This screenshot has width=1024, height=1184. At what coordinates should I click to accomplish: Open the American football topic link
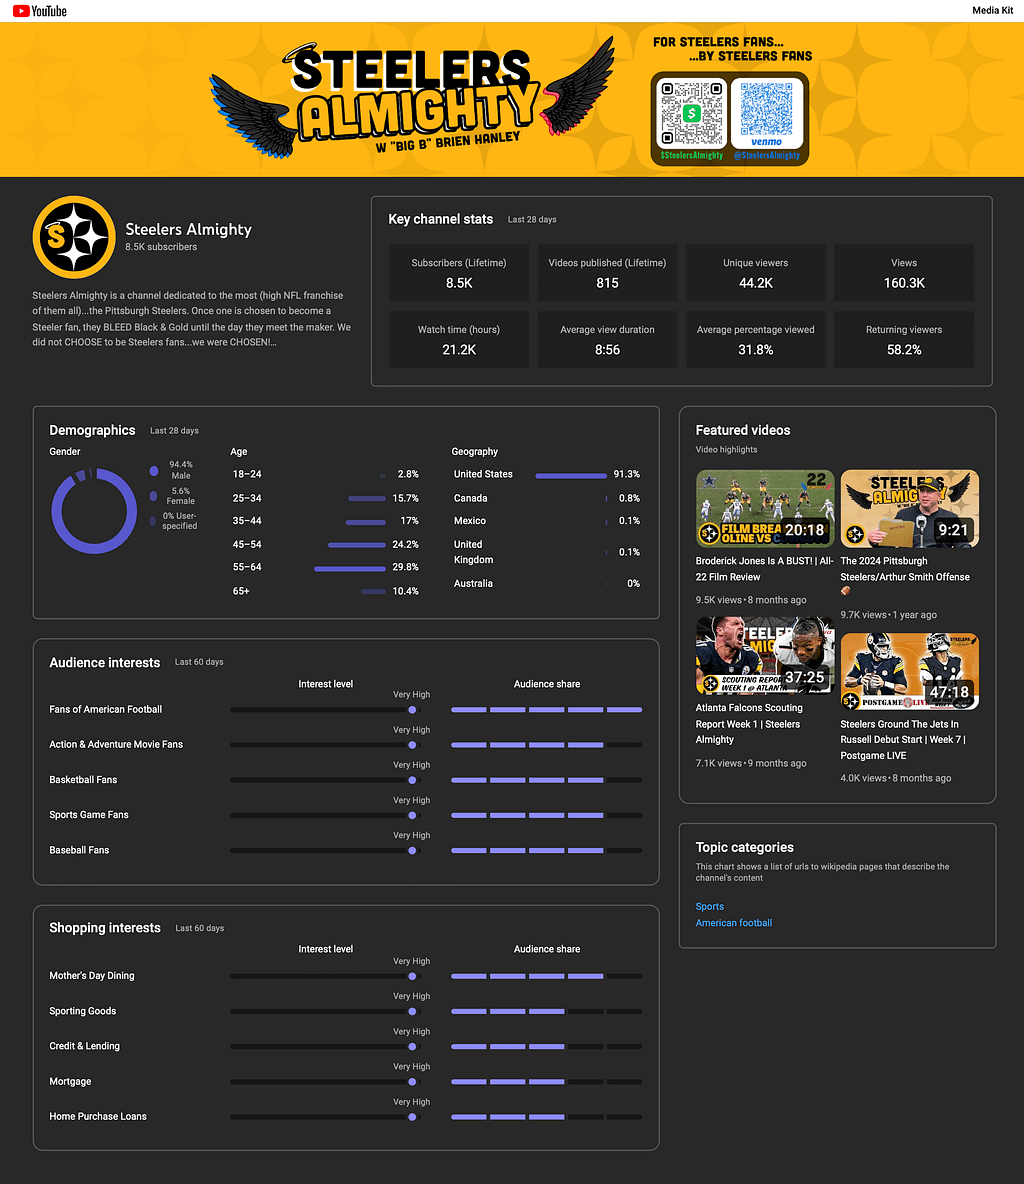click(x=733, y=923)
